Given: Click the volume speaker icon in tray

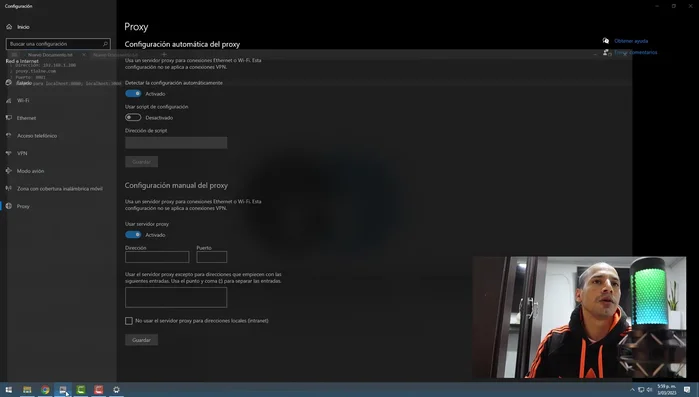Looking at the screenshot, I should (x=650, y=390).
